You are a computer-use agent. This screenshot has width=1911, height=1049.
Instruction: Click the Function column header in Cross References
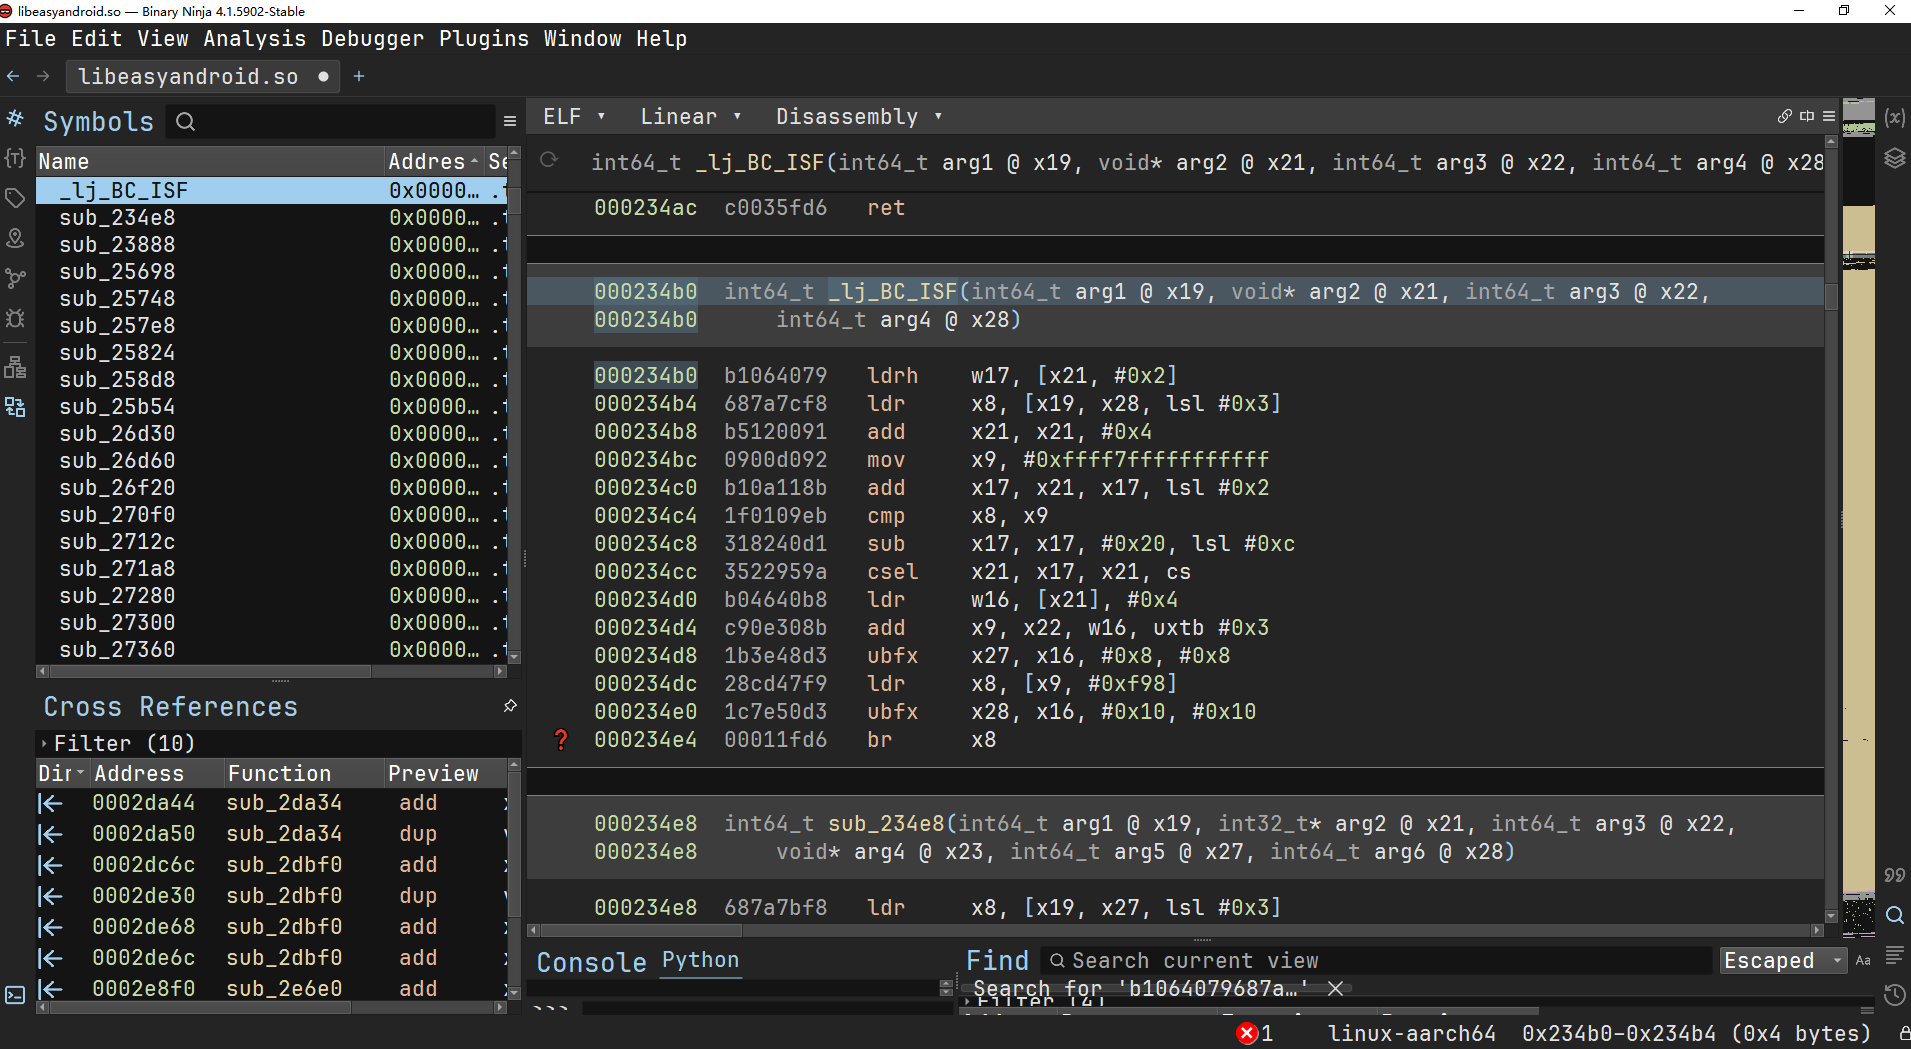coord(304,773)
